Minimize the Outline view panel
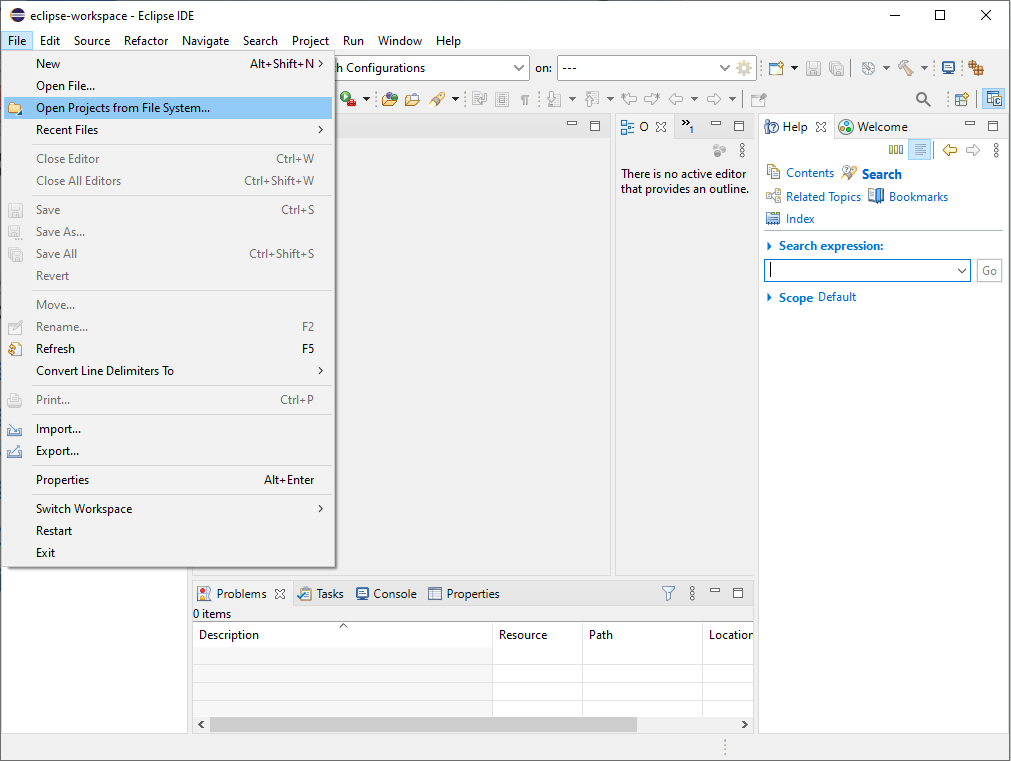 pos(716,123)
